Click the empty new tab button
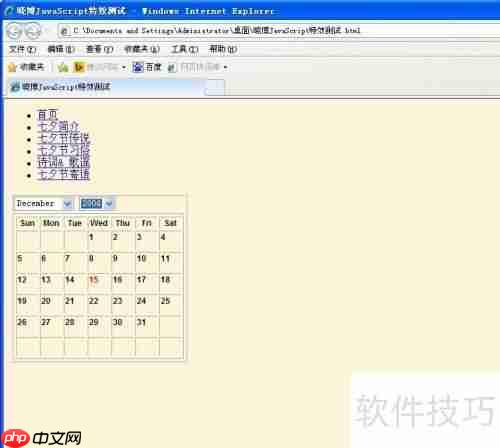500x448 pixels. tap(214, 88)
